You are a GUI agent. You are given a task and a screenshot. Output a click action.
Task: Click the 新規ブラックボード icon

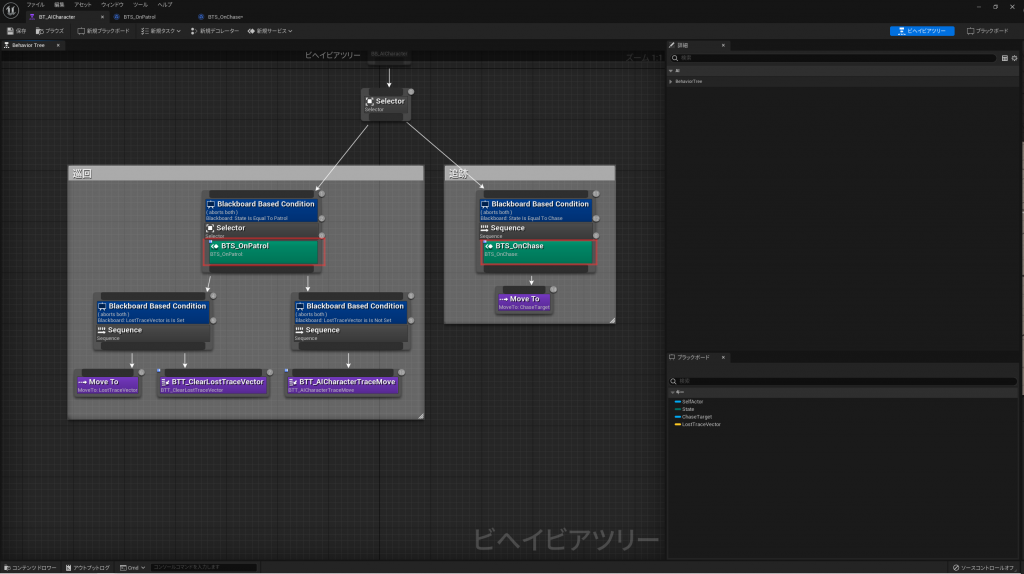pyautogui.click(x=104, y=31)
